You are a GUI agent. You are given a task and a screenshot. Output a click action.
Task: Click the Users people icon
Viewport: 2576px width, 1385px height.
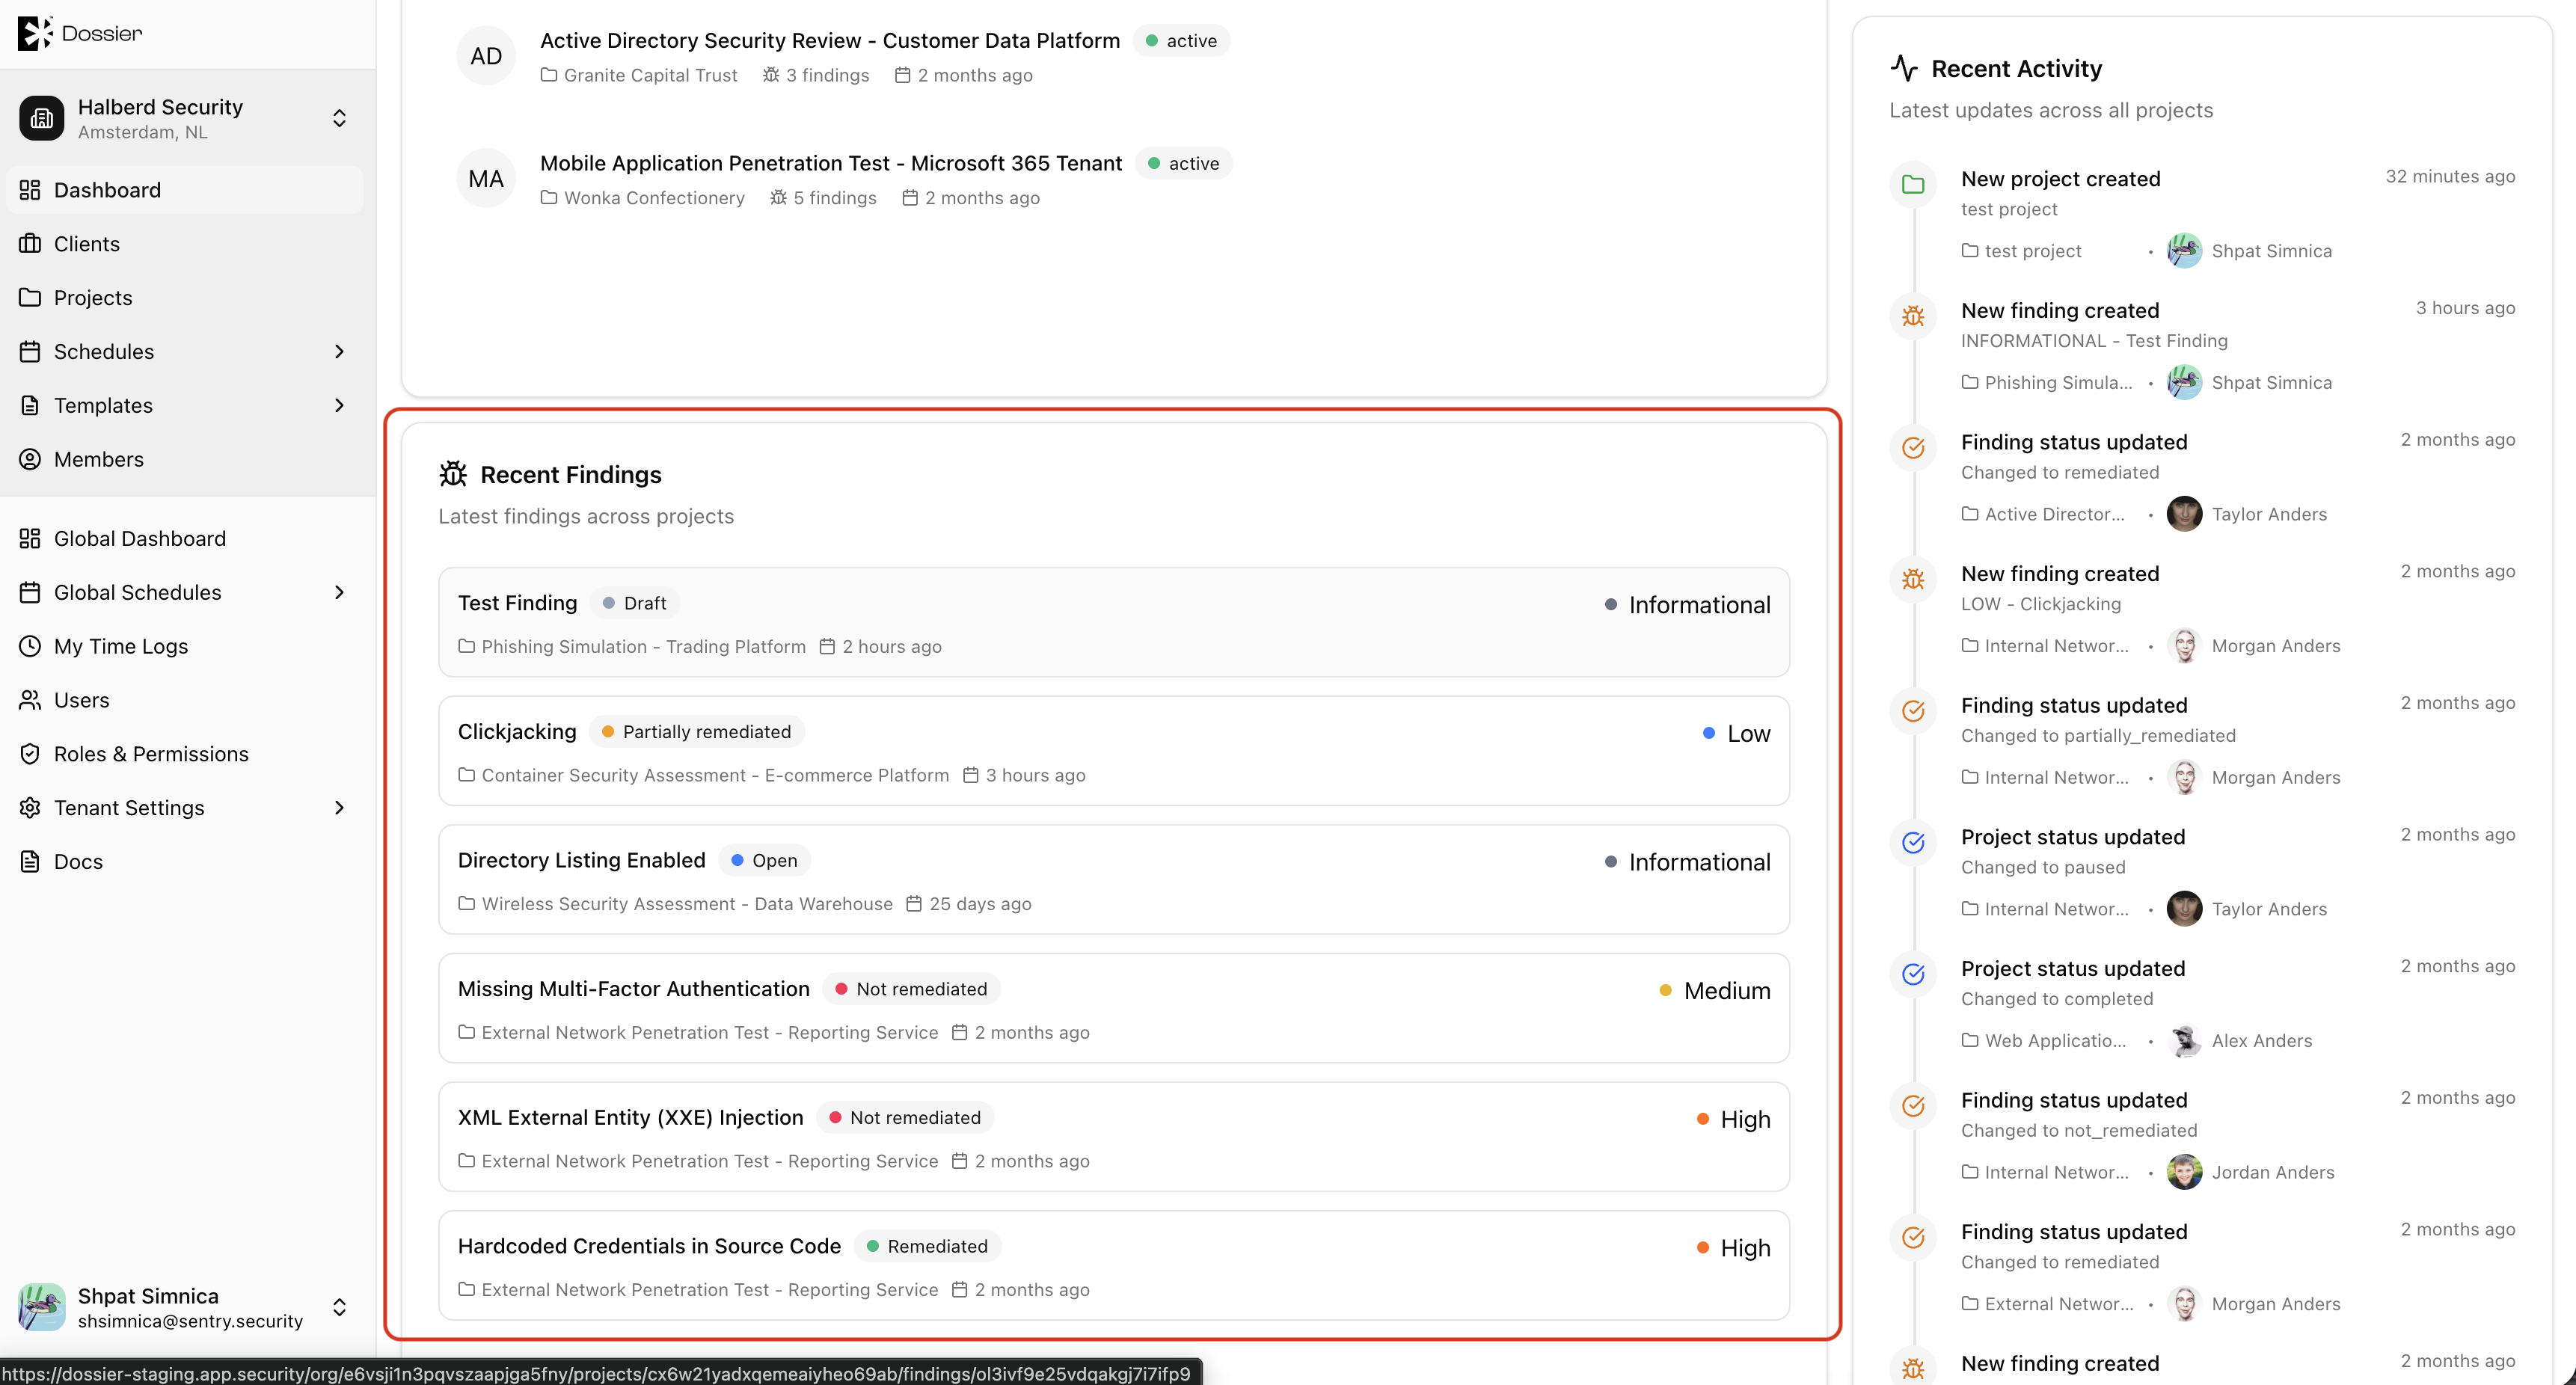pos(30,700)
